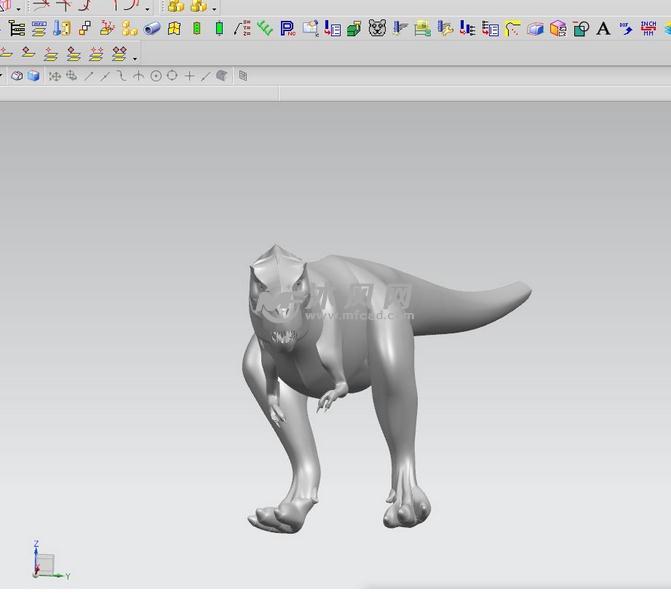Screen dimensions: 671x607
Task: Switch to wireframe cube display style
Action: pos(17,76)
